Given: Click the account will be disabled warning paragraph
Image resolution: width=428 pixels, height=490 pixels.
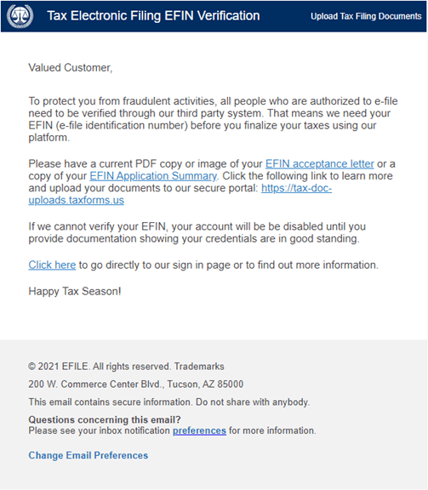Looking at the screenshot, I should [197, 233].
